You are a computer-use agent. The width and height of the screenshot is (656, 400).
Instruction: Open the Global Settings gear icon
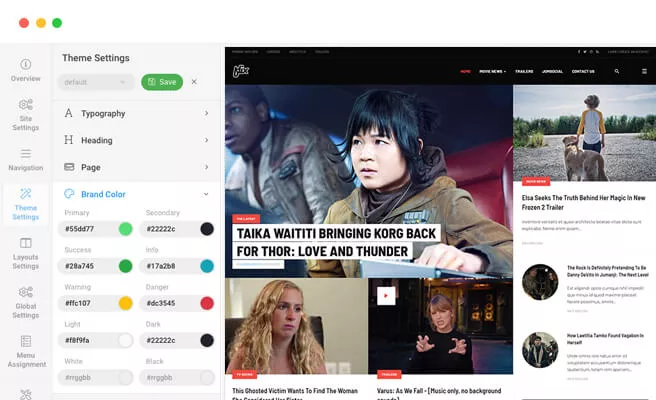(x=26, y=292)
